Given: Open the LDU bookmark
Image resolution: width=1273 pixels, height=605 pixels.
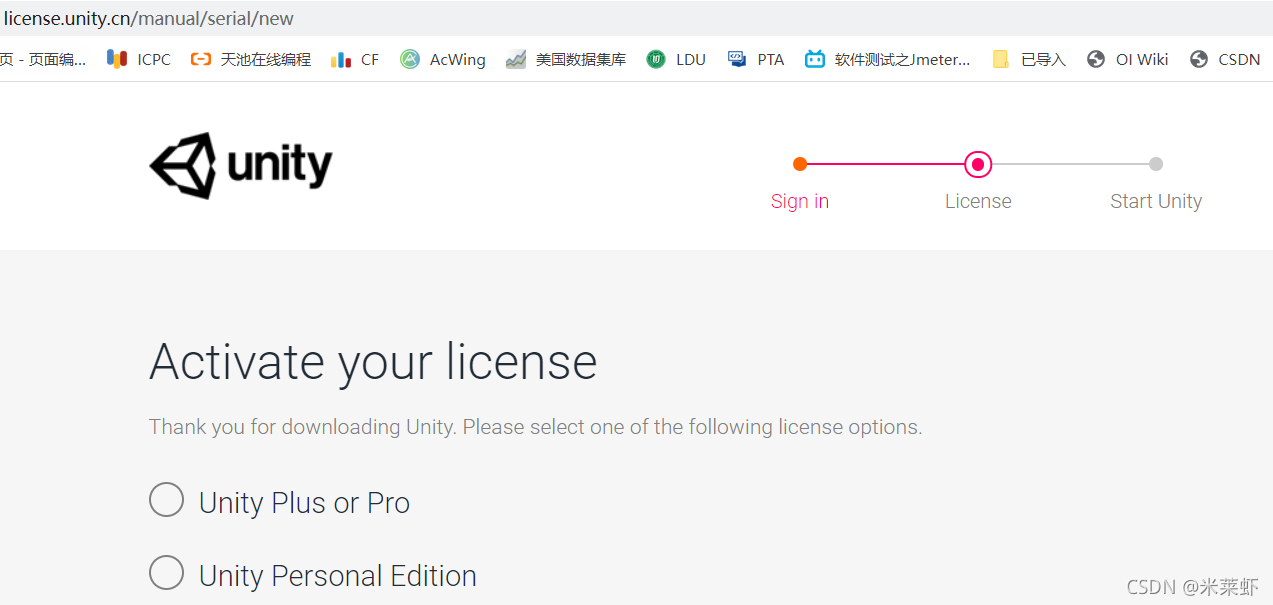Looking at the screenshot, I should [x=676, y=59].
